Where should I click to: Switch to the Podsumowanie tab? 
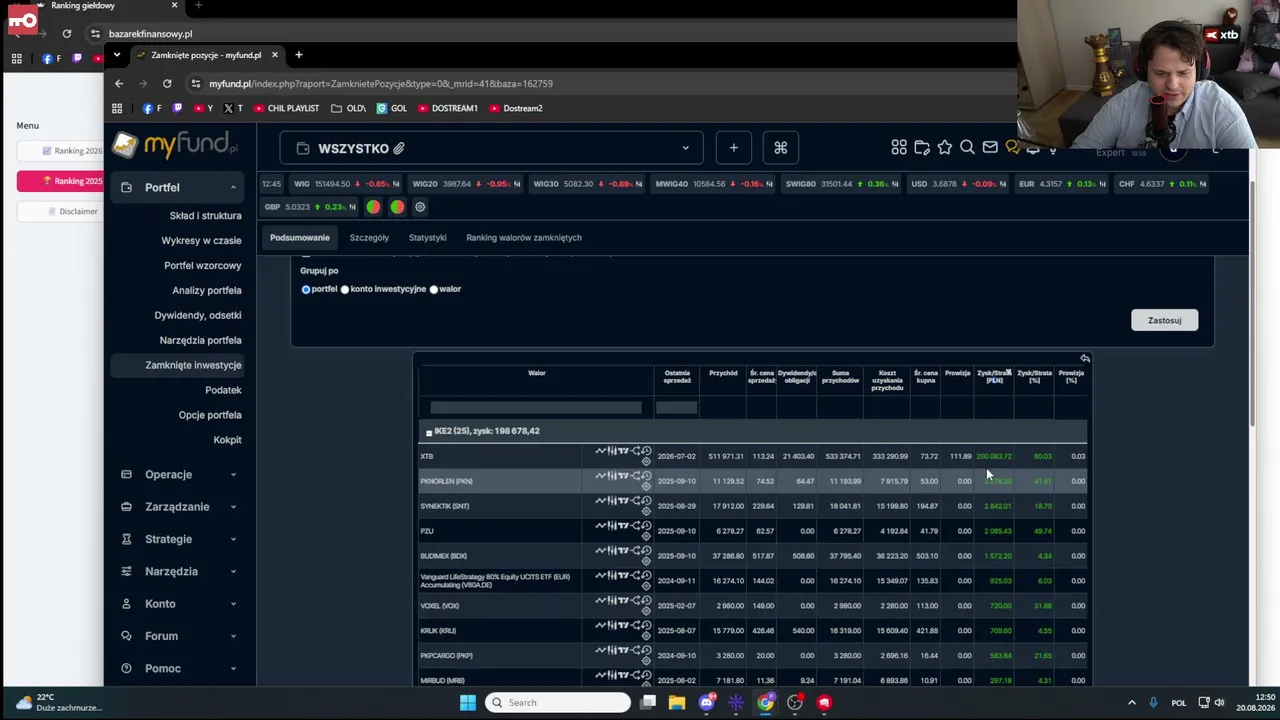click(x=300, y=238)
